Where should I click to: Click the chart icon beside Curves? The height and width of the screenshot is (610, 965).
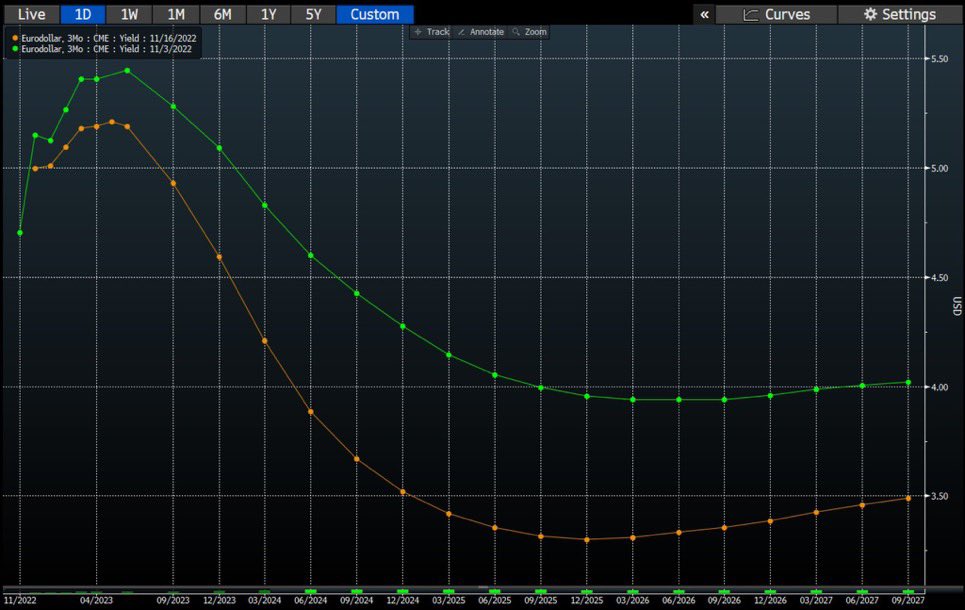pyautogui.click(x=750, y=15)
